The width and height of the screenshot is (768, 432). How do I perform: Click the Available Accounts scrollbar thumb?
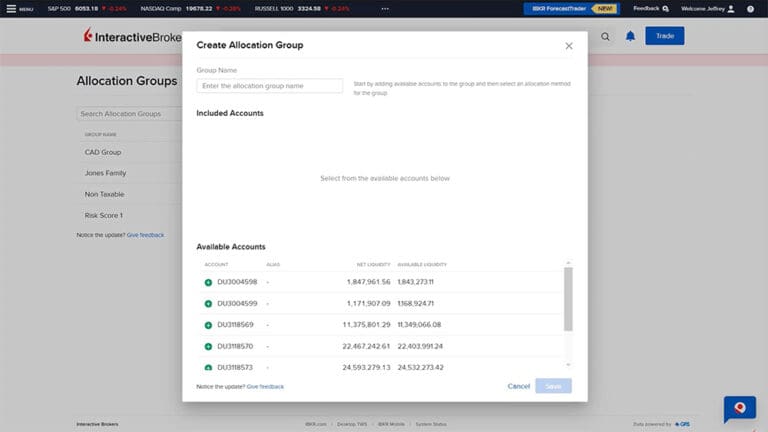tap(569, 298)
